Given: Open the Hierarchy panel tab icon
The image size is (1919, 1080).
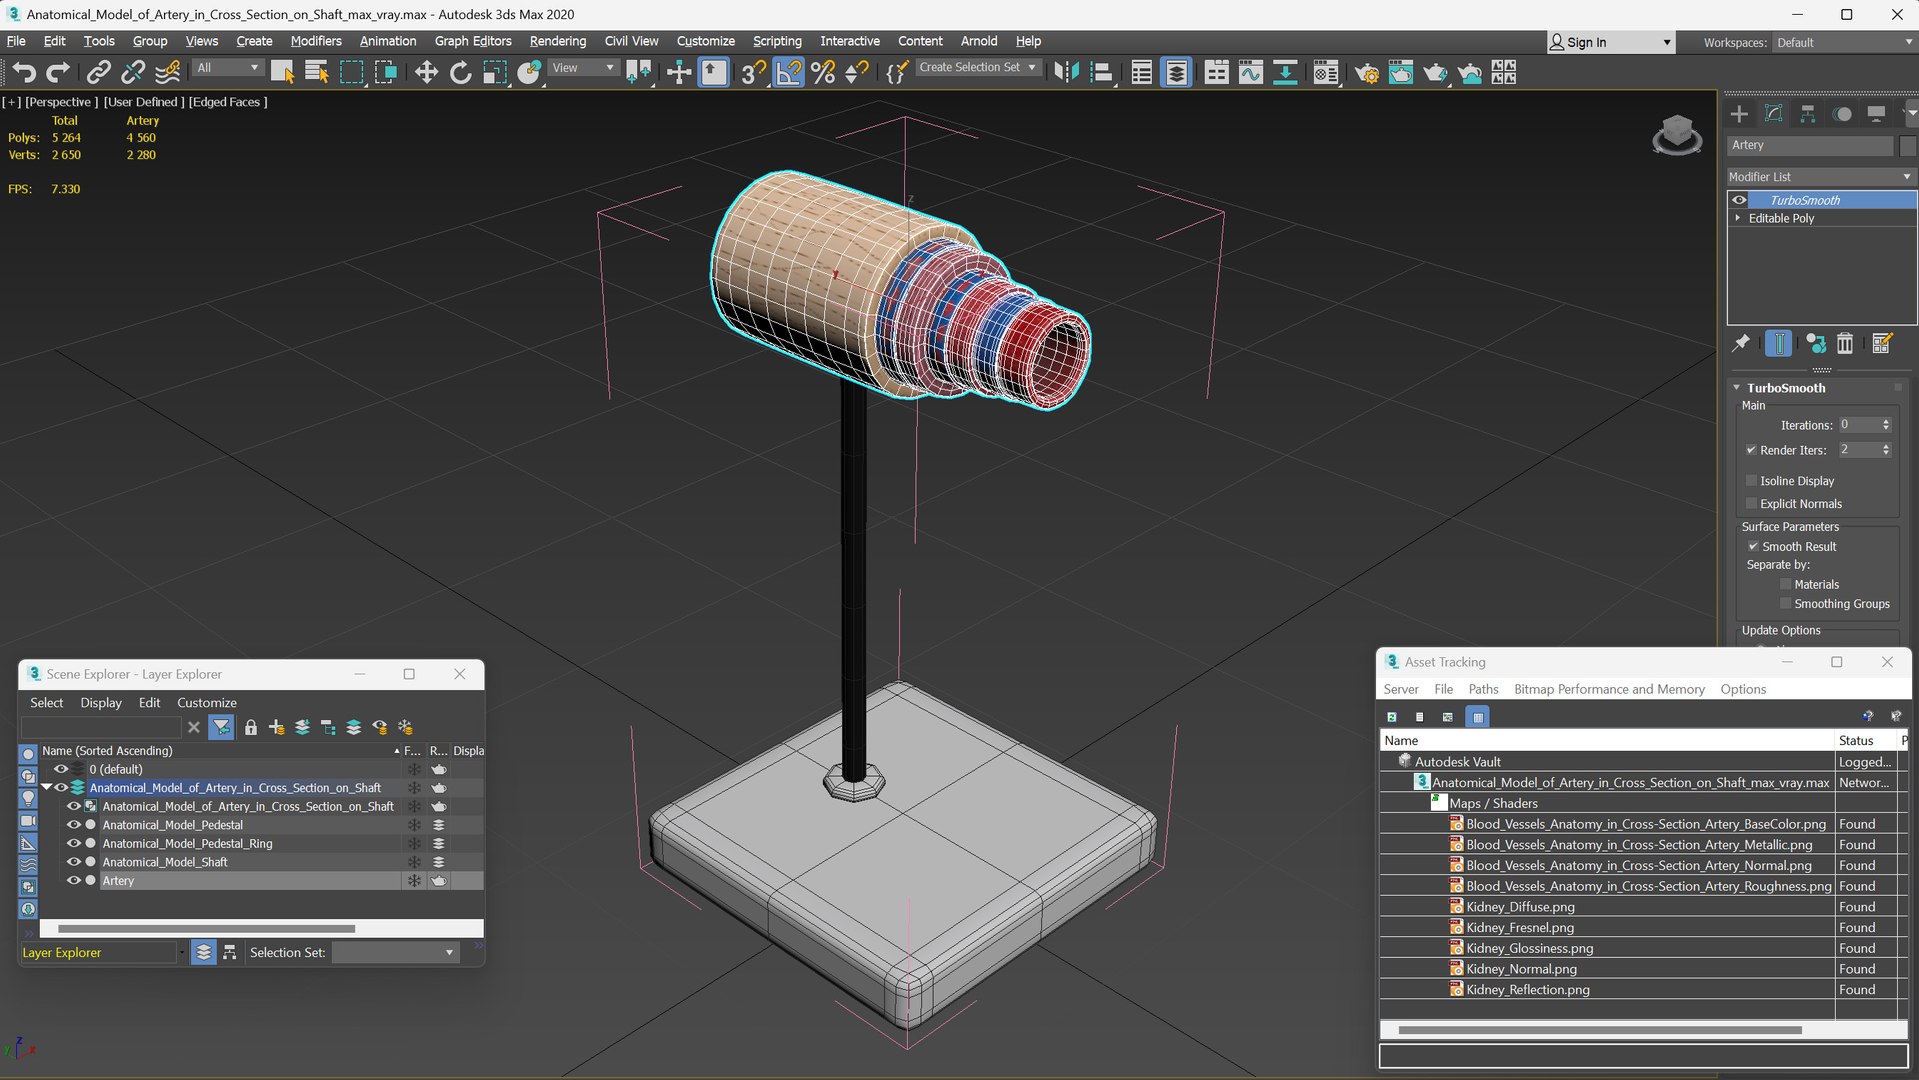Looking at the screenshot, I should pyautogui.click(x=1807, y=114).
